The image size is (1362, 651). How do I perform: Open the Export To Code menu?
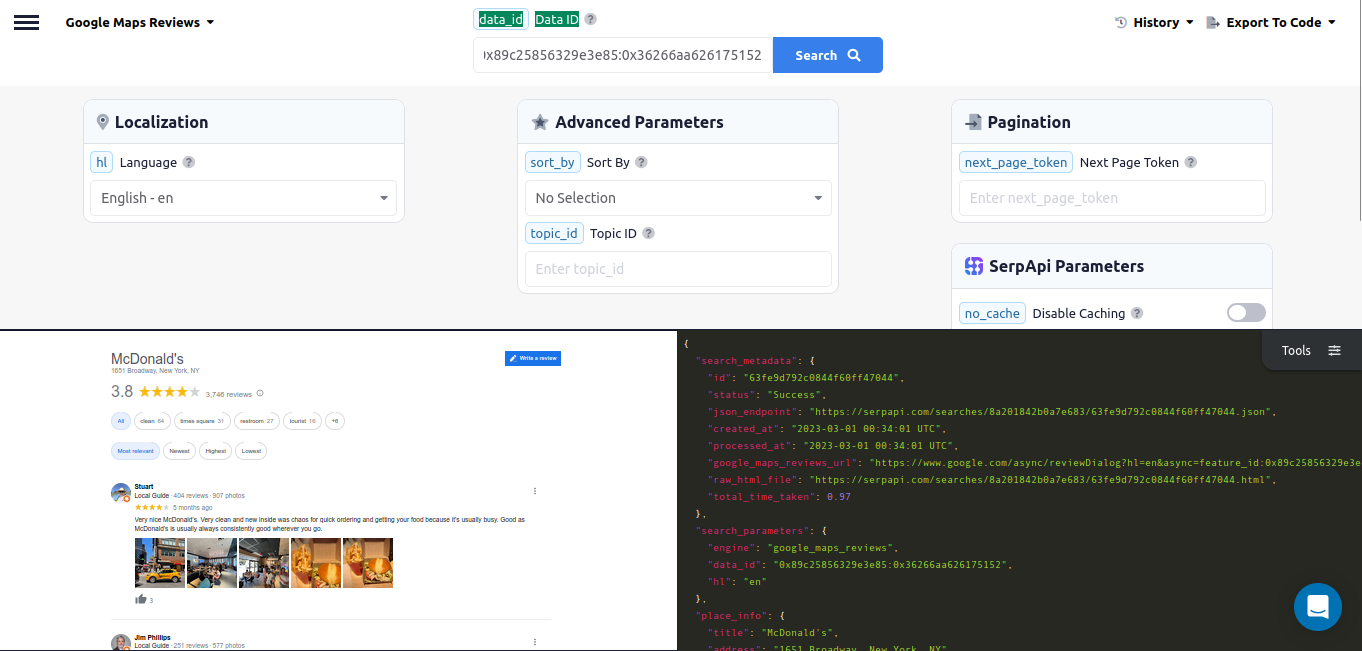pos(1271,22)
